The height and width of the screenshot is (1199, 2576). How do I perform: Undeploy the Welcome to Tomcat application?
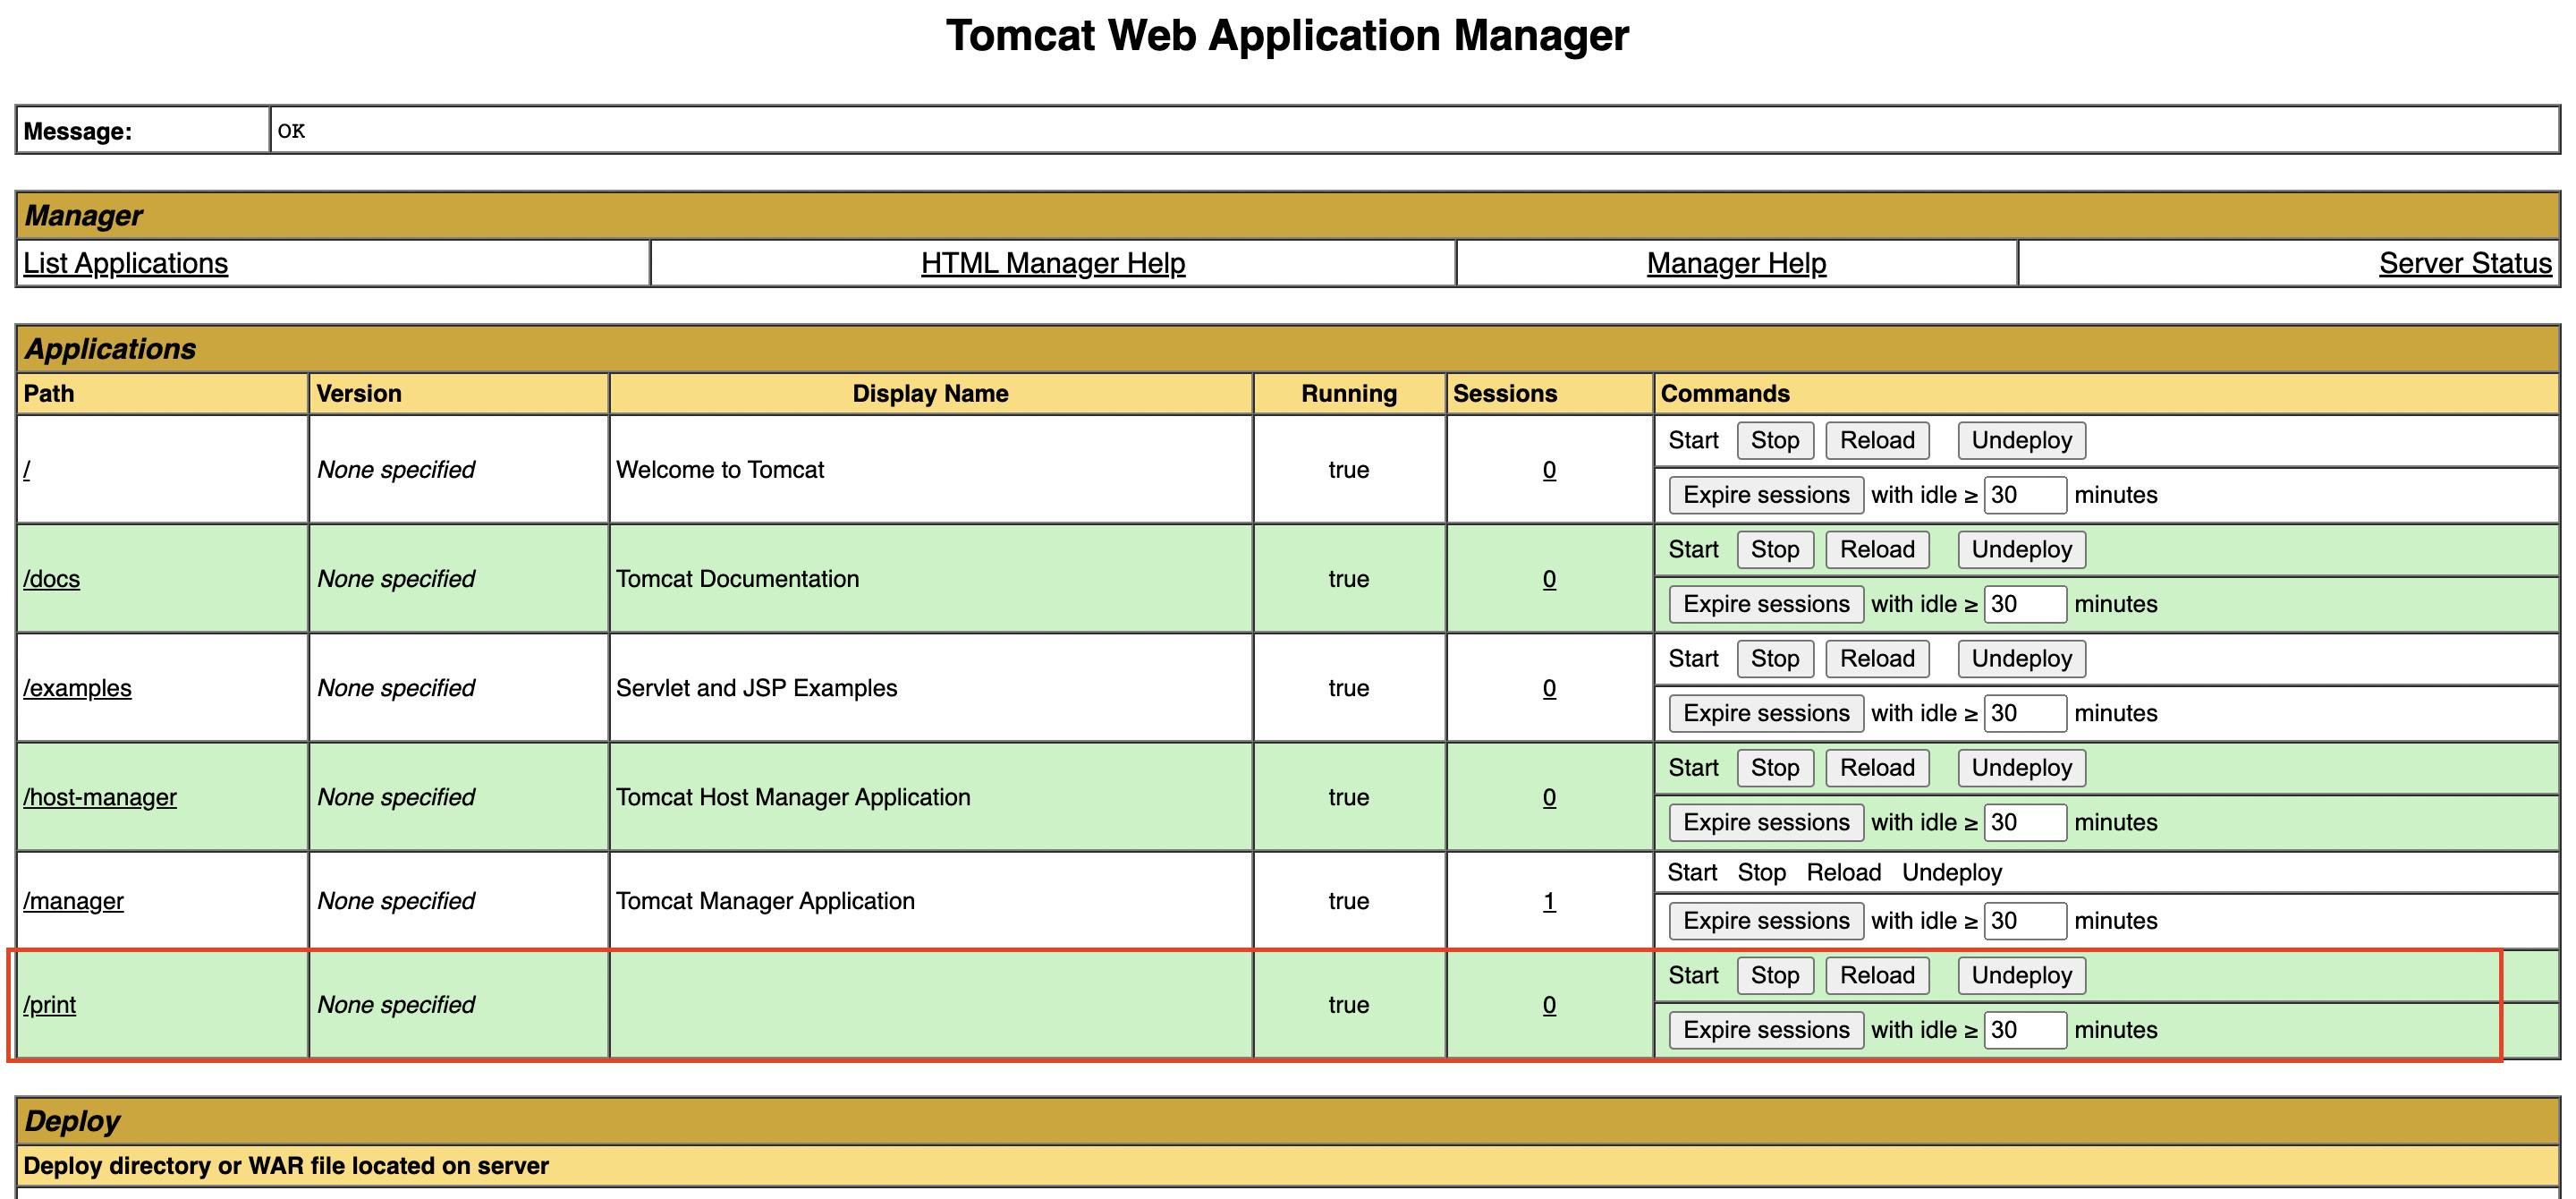pyautogui.click(x=2021, y=440)
